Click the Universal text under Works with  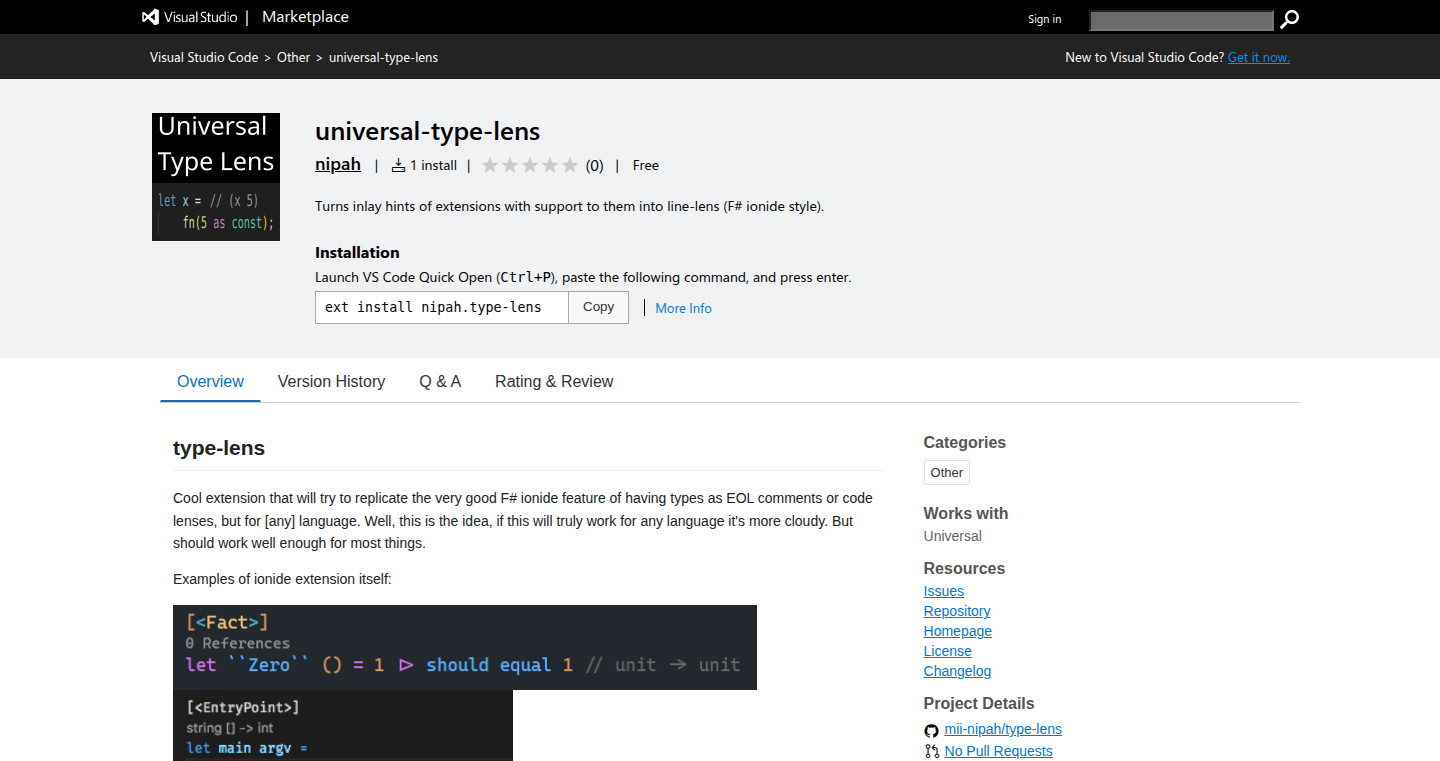point(953,536)
